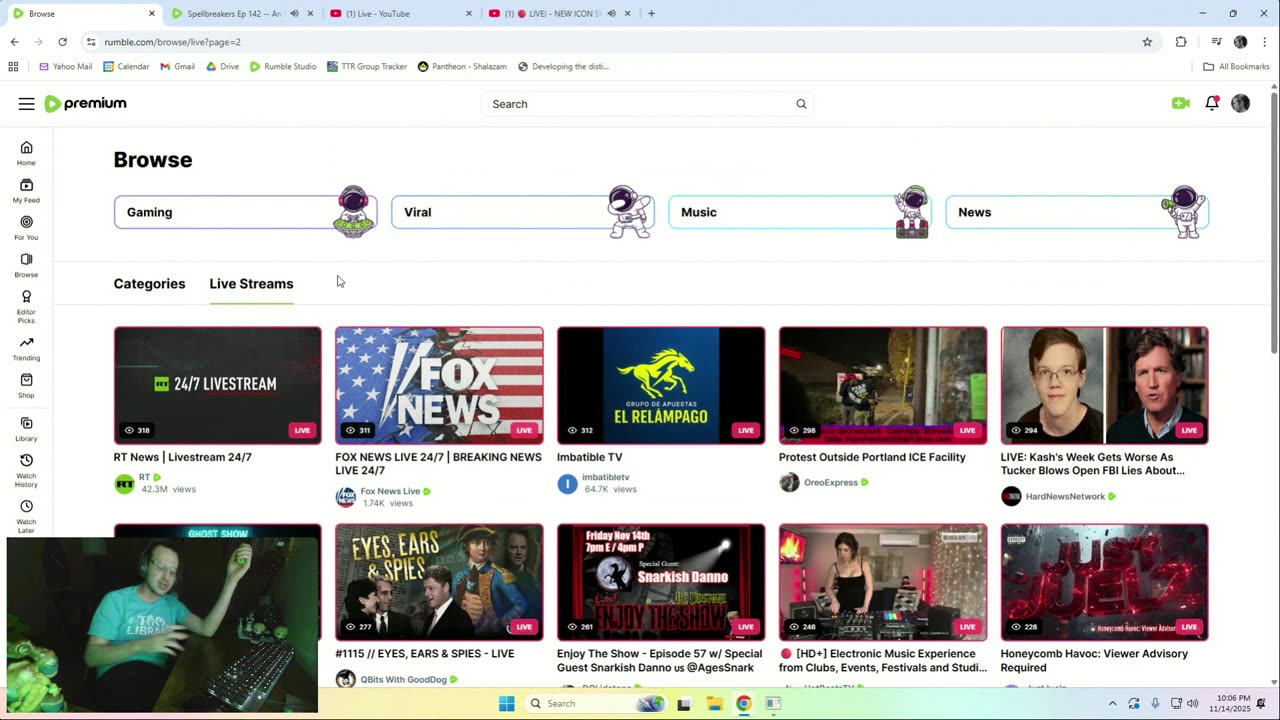
Task: Open Watch History in the sidebar
Action: pyautogui.click(x=26, y=470)
